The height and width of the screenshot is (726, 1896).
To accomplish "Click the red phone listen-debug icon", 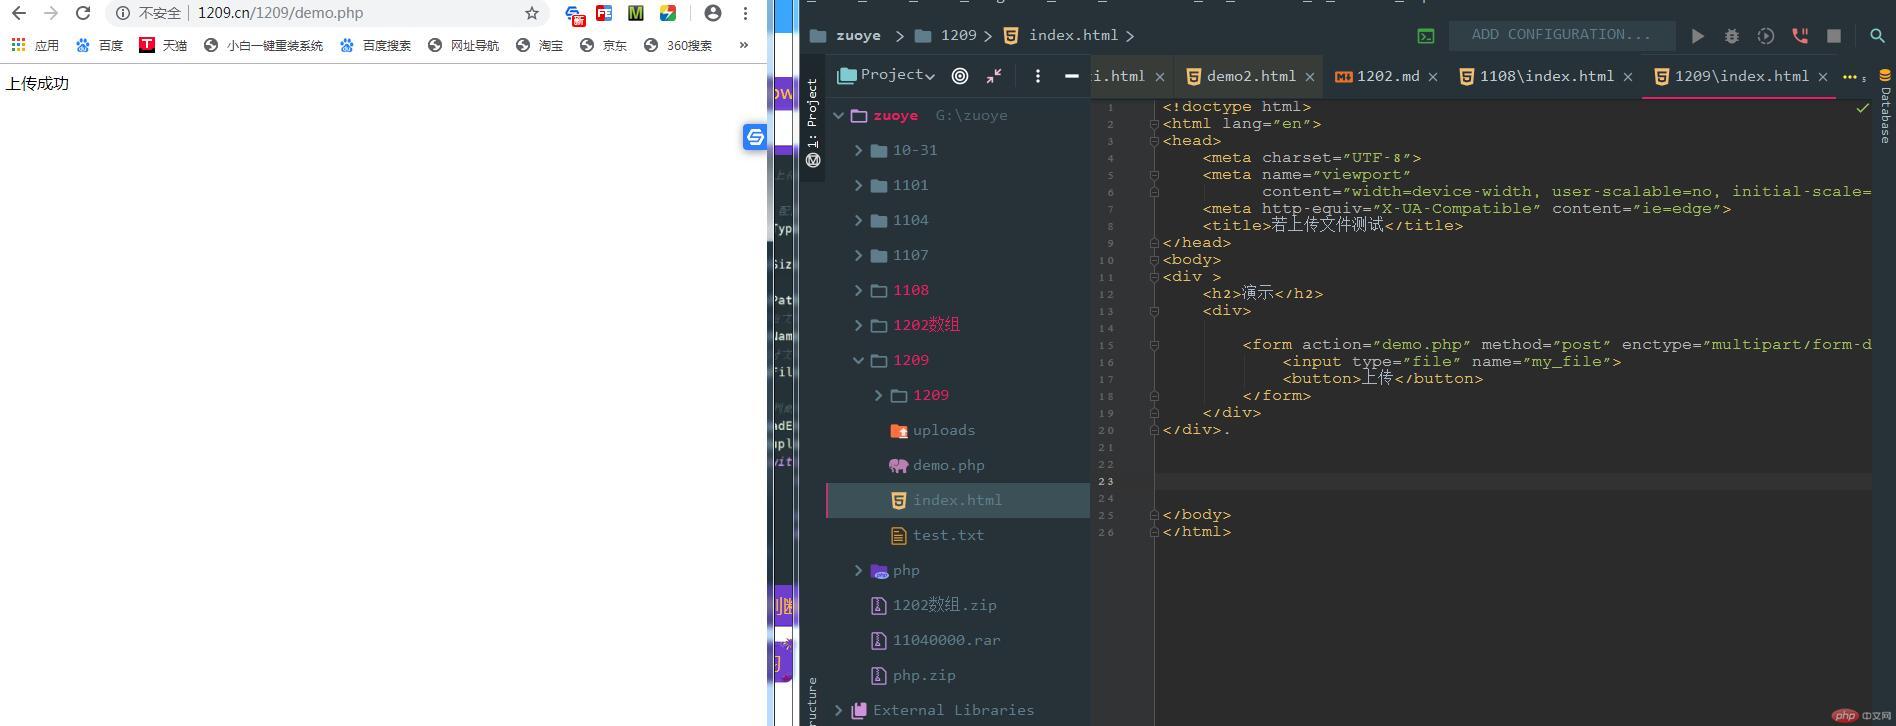I will (1800, 35).
